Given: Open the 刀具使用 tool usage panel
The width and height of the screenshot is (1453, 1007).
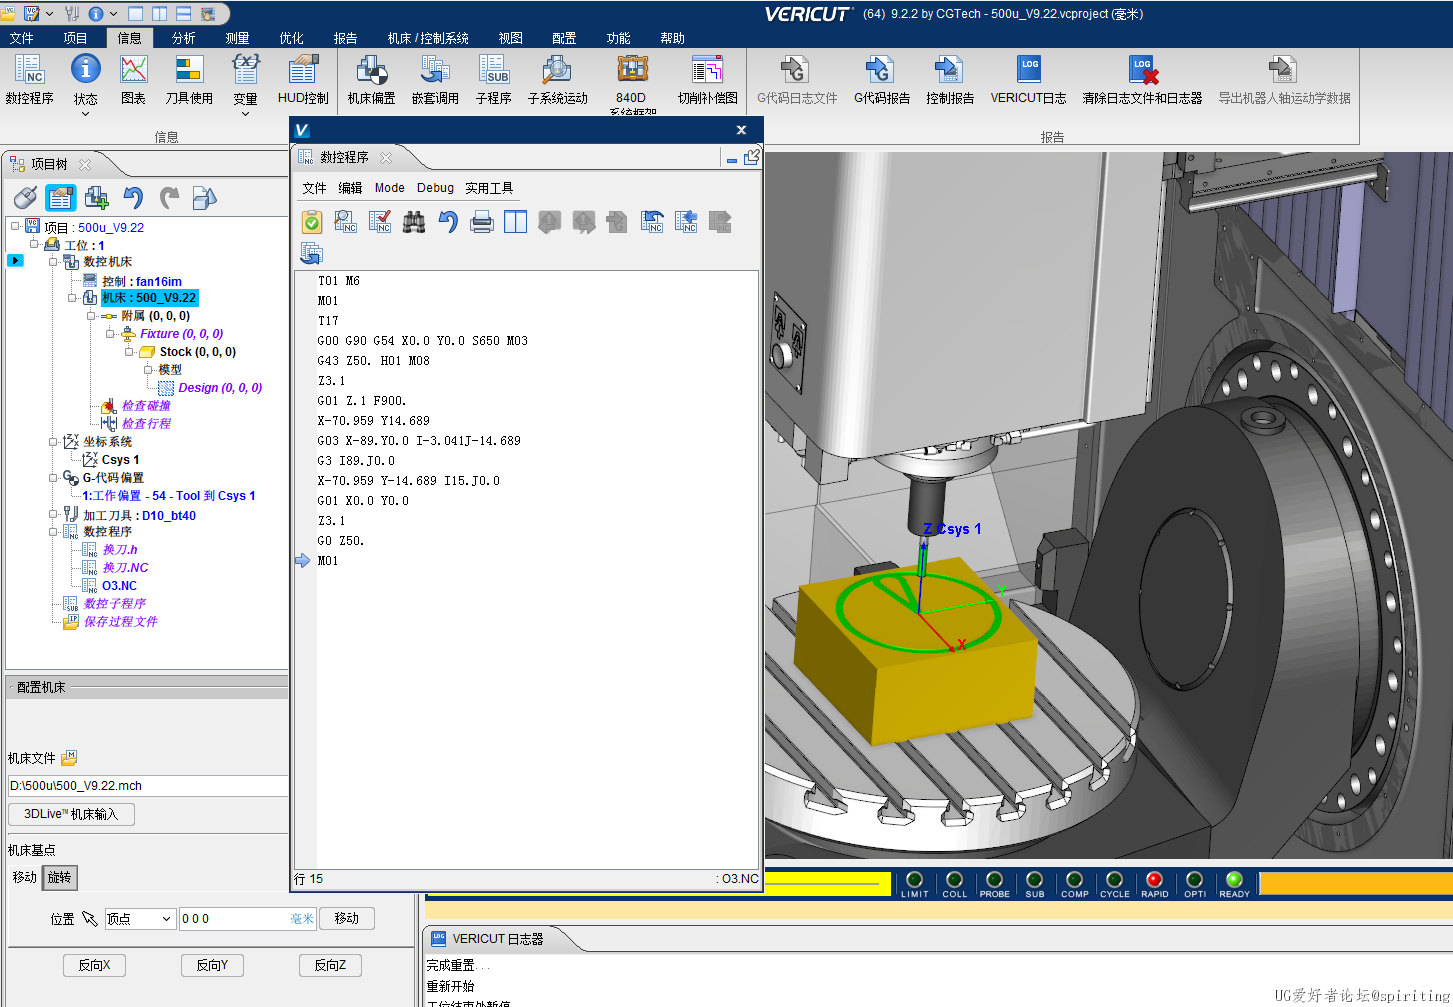Looking at the screenshot, I should (x=189, y=79).
